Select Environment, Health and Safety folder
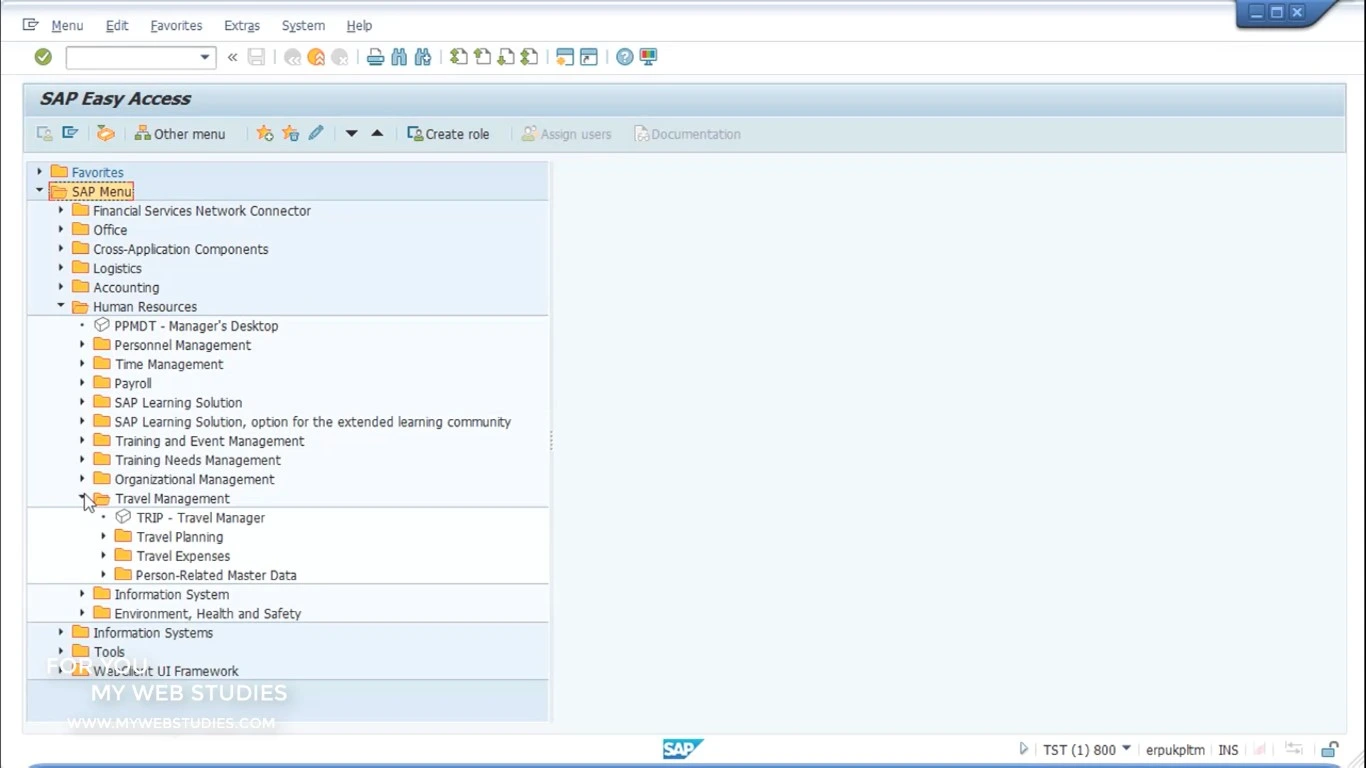 click(x=208, y=614)
